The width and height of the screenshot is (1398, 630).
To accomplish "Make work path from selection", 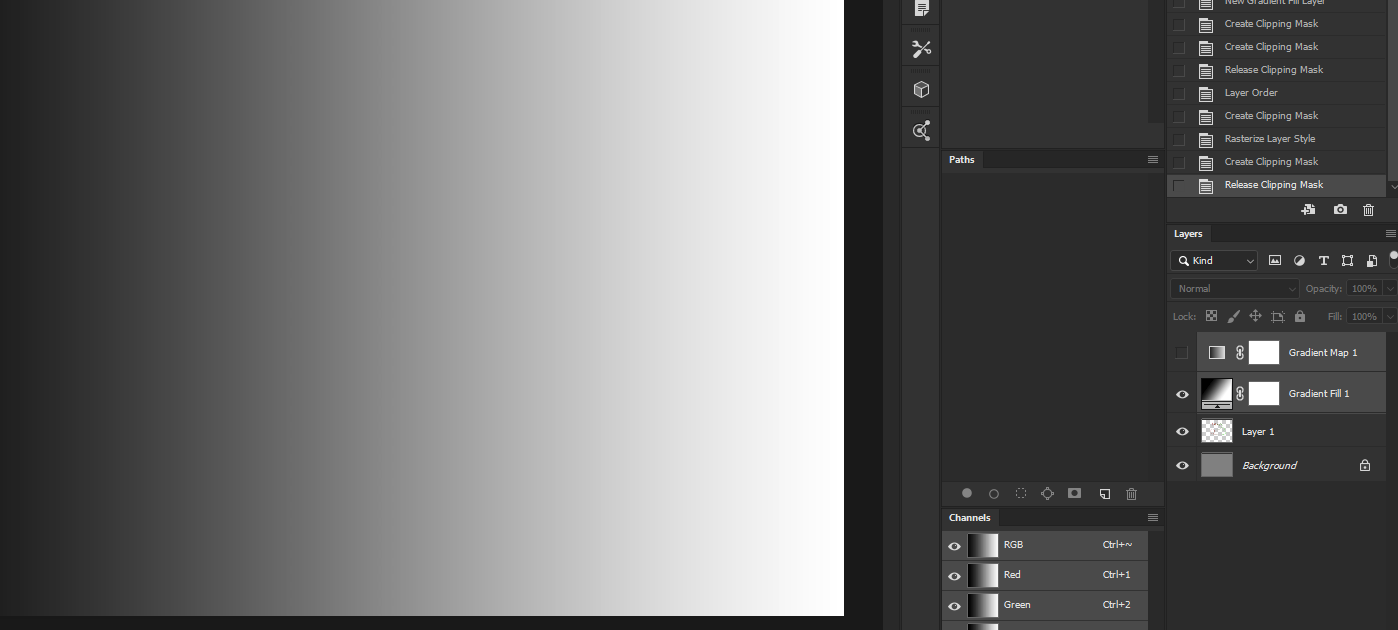I will pyautogui.click(x=1048, y=493).
